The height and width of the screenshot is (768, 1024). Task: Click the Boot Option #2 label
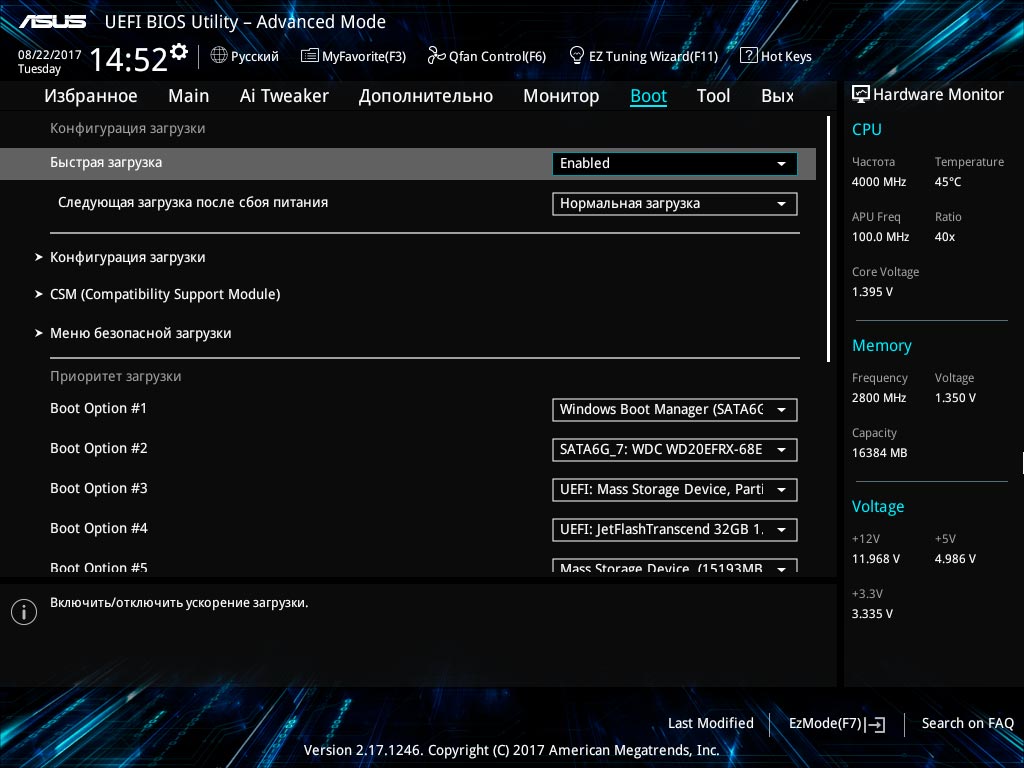tap(99, 448)
